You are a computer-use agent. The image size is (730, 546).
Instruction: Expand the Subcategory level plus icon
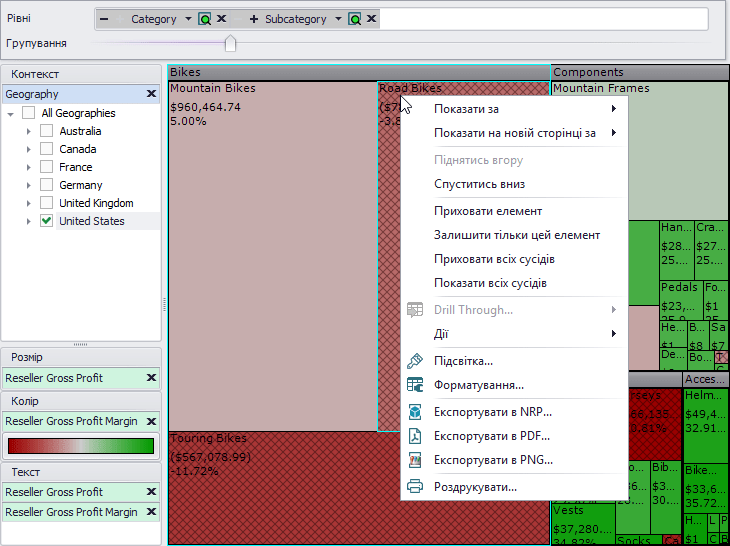254,19
